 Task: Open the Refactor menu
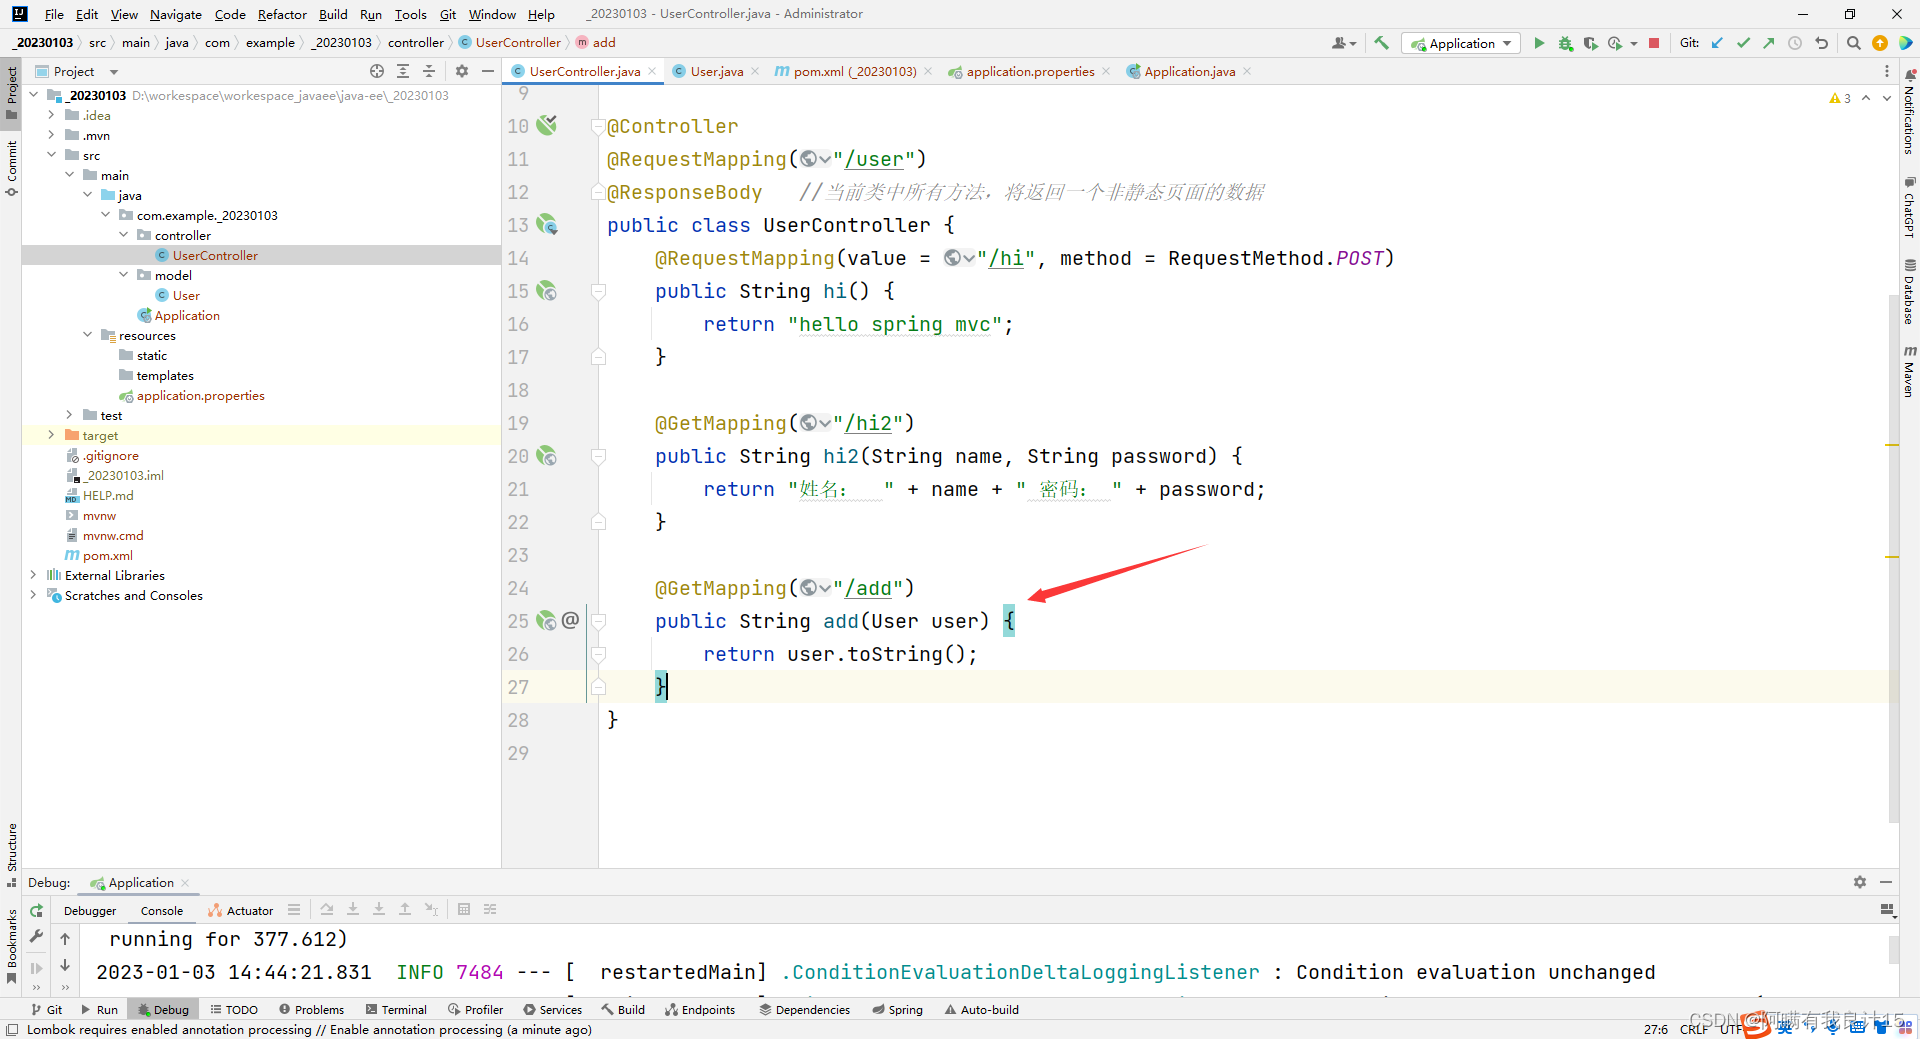282,14
